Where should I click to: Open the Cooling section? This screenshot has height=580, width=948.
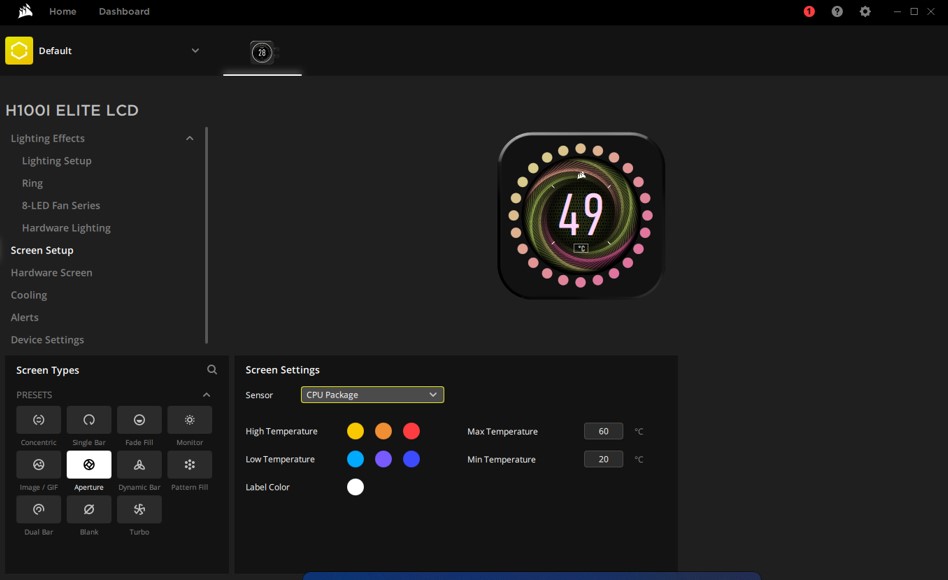28,295
